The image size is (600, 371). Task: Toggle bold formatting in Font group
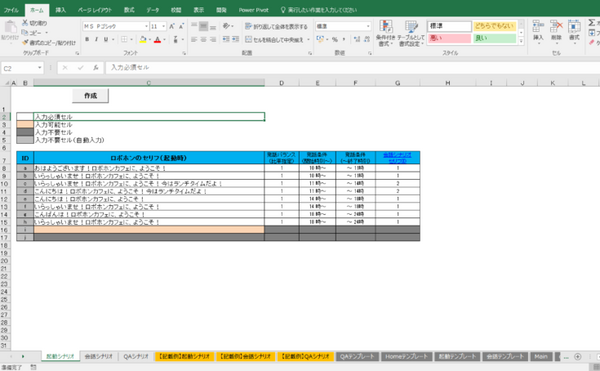[87, 39]
